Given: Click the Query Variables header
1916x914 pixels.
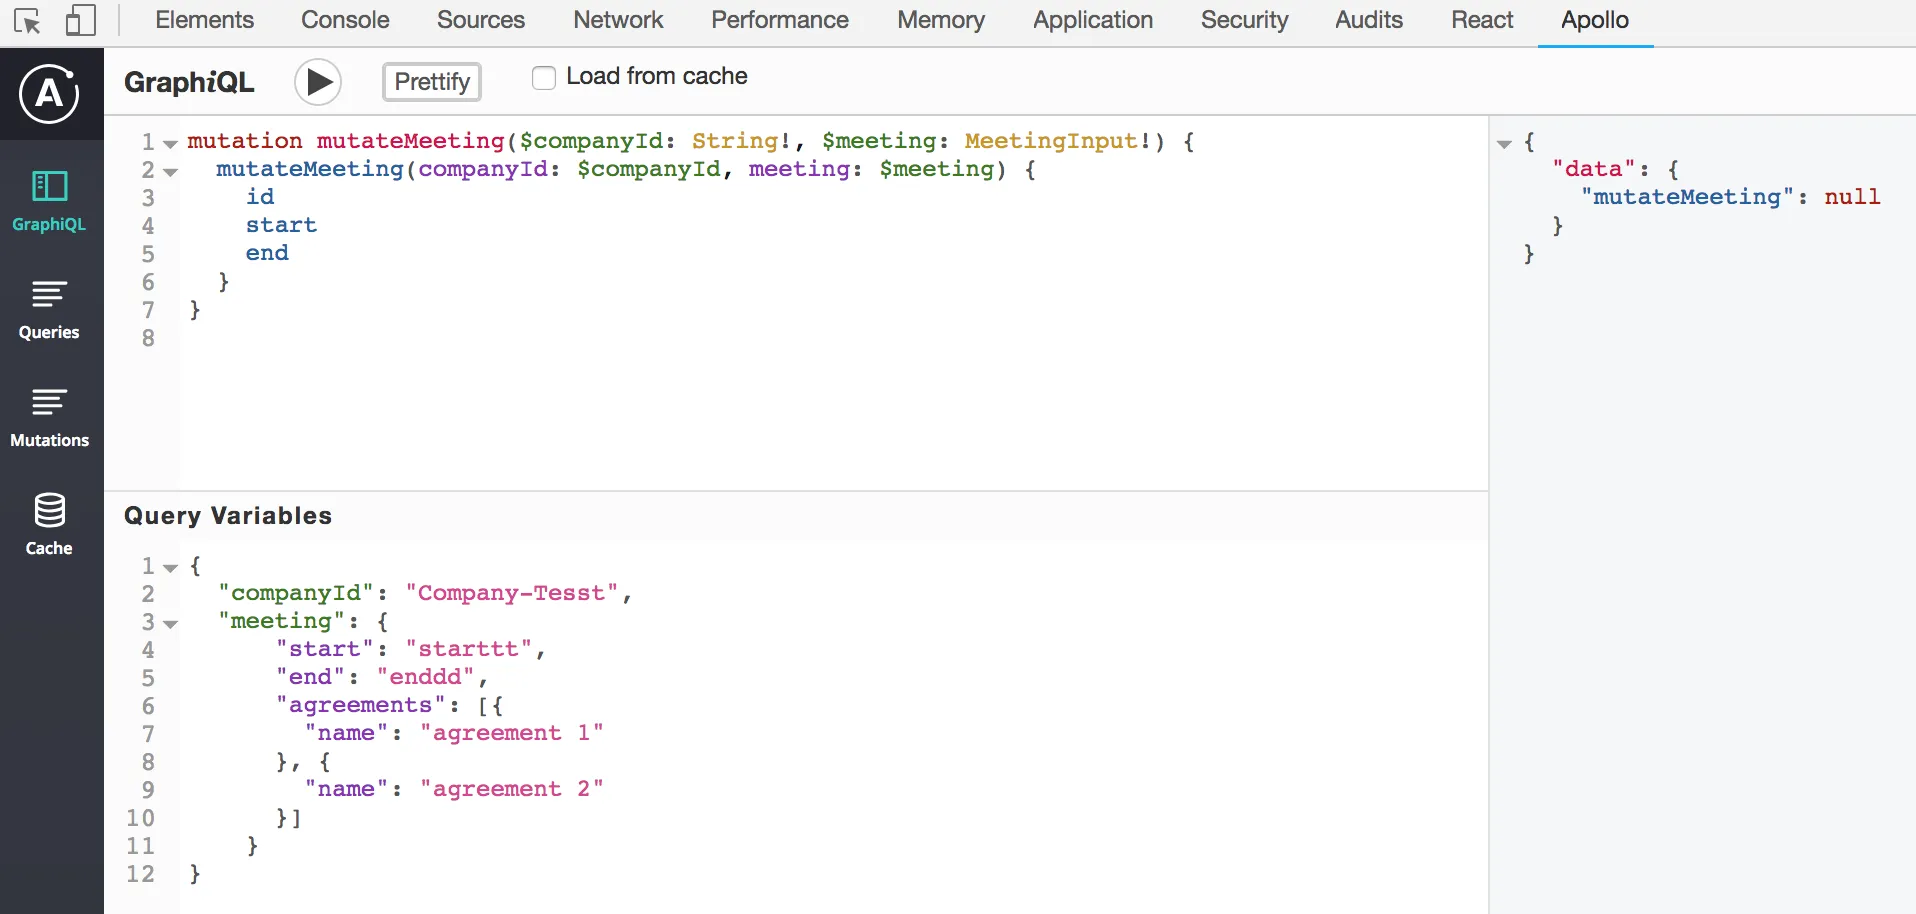Looking at the screenshot, I should click(228, 516).
